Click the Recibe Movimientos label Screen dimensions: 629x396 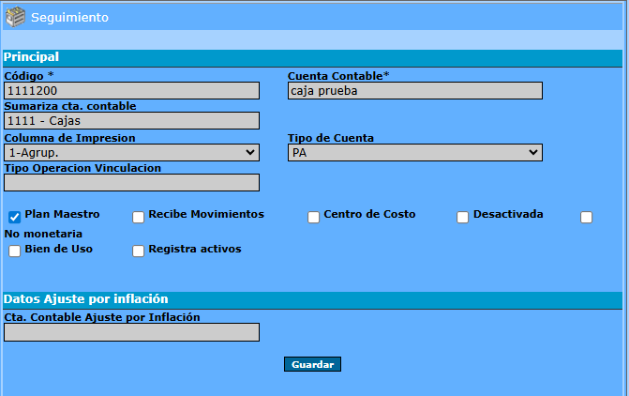206,214
